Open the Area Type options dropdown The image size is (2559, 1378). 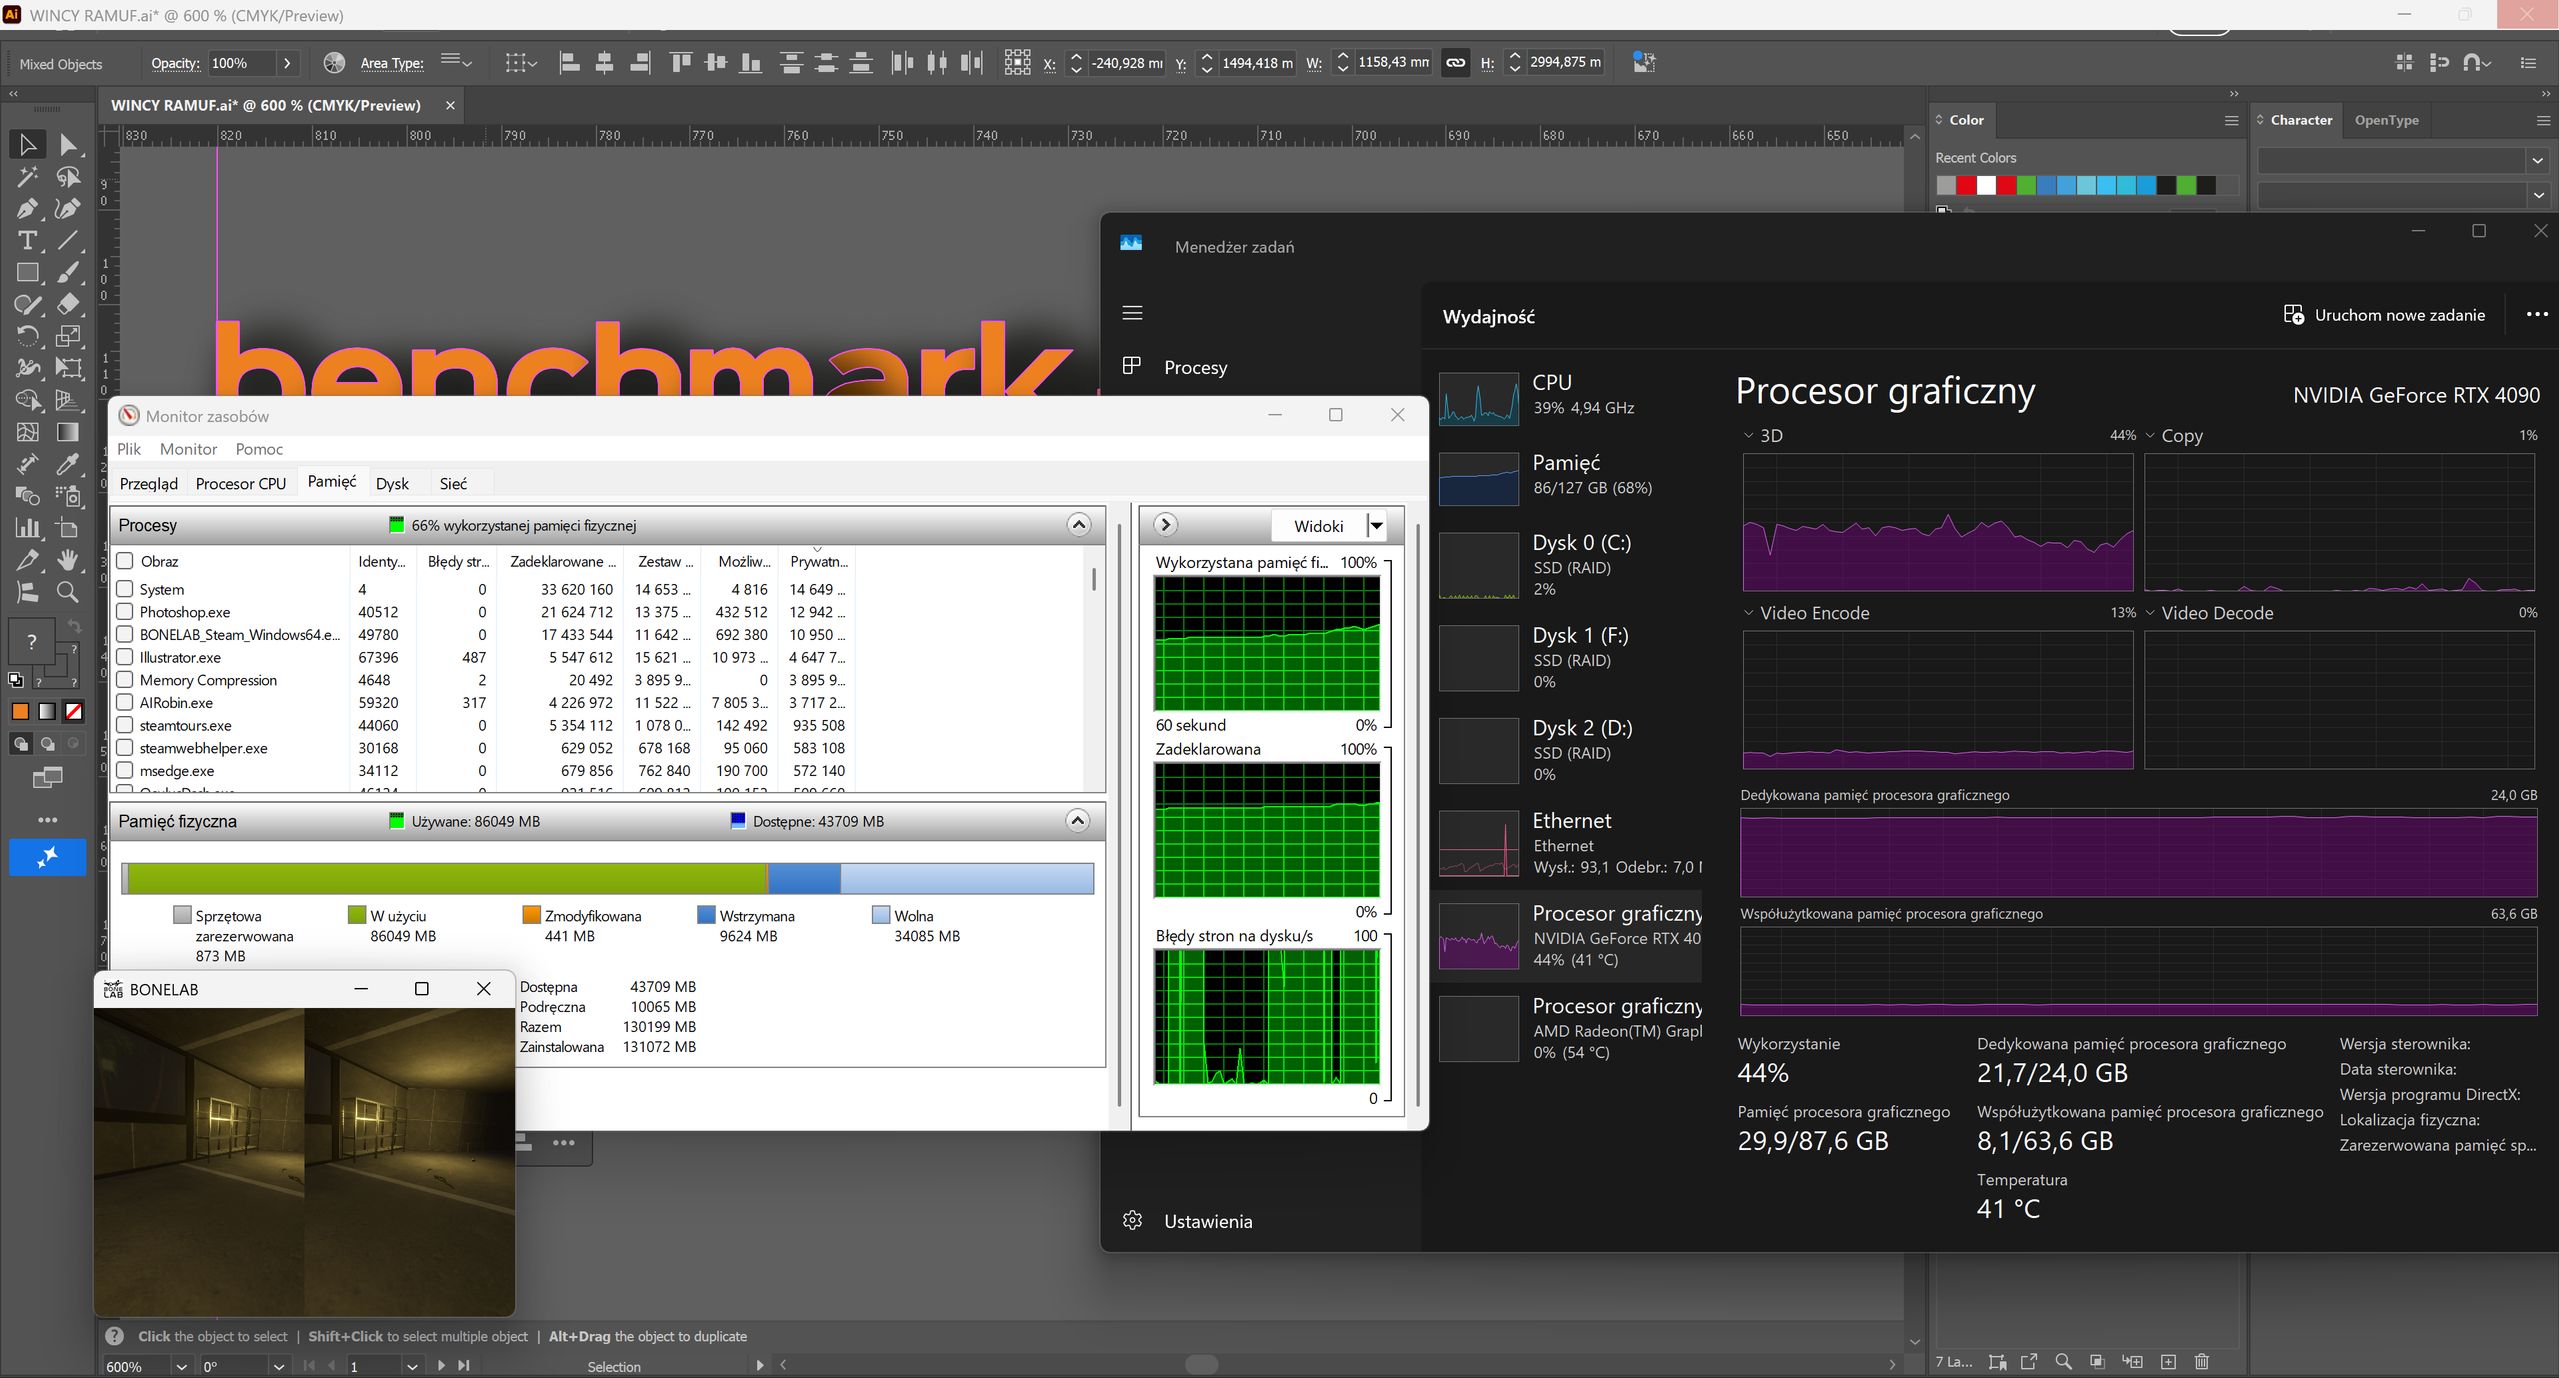pos(457,62)
